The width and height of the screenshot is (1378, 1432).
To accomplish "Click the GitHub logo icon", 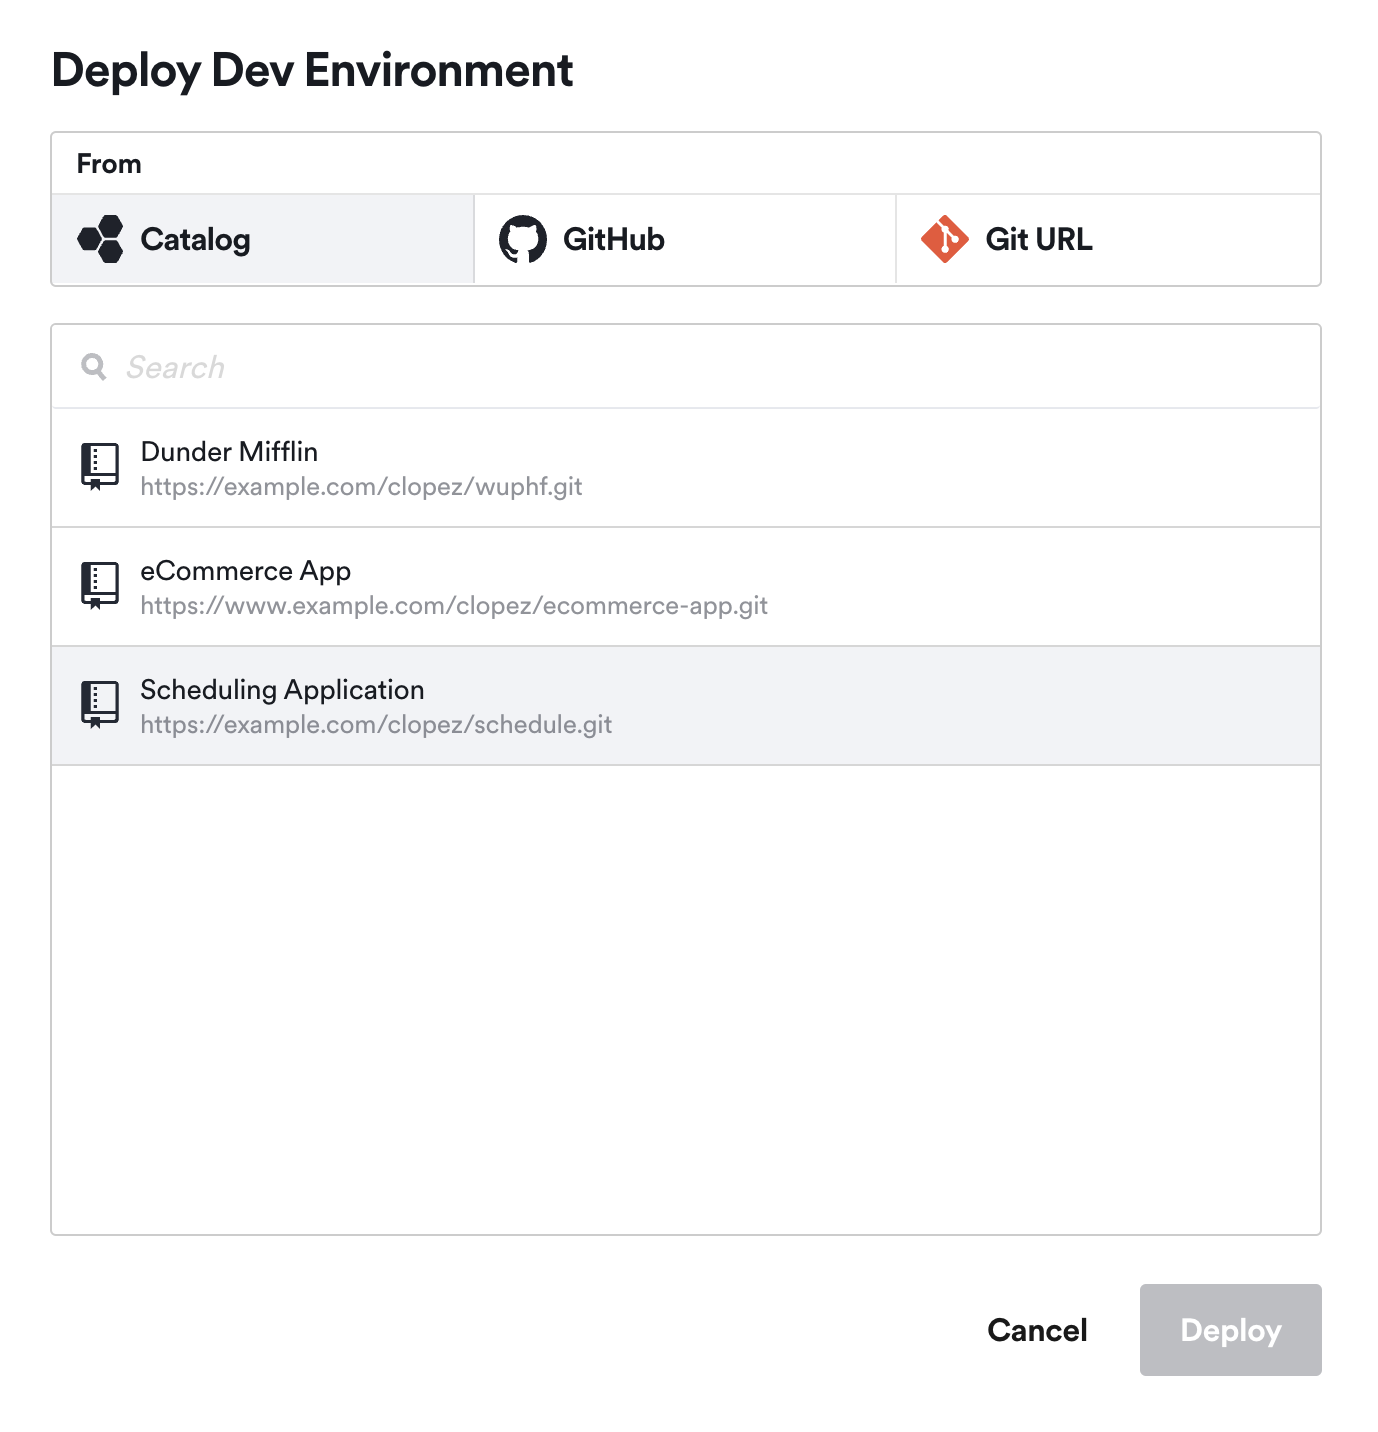I will [x=523, y=239].
